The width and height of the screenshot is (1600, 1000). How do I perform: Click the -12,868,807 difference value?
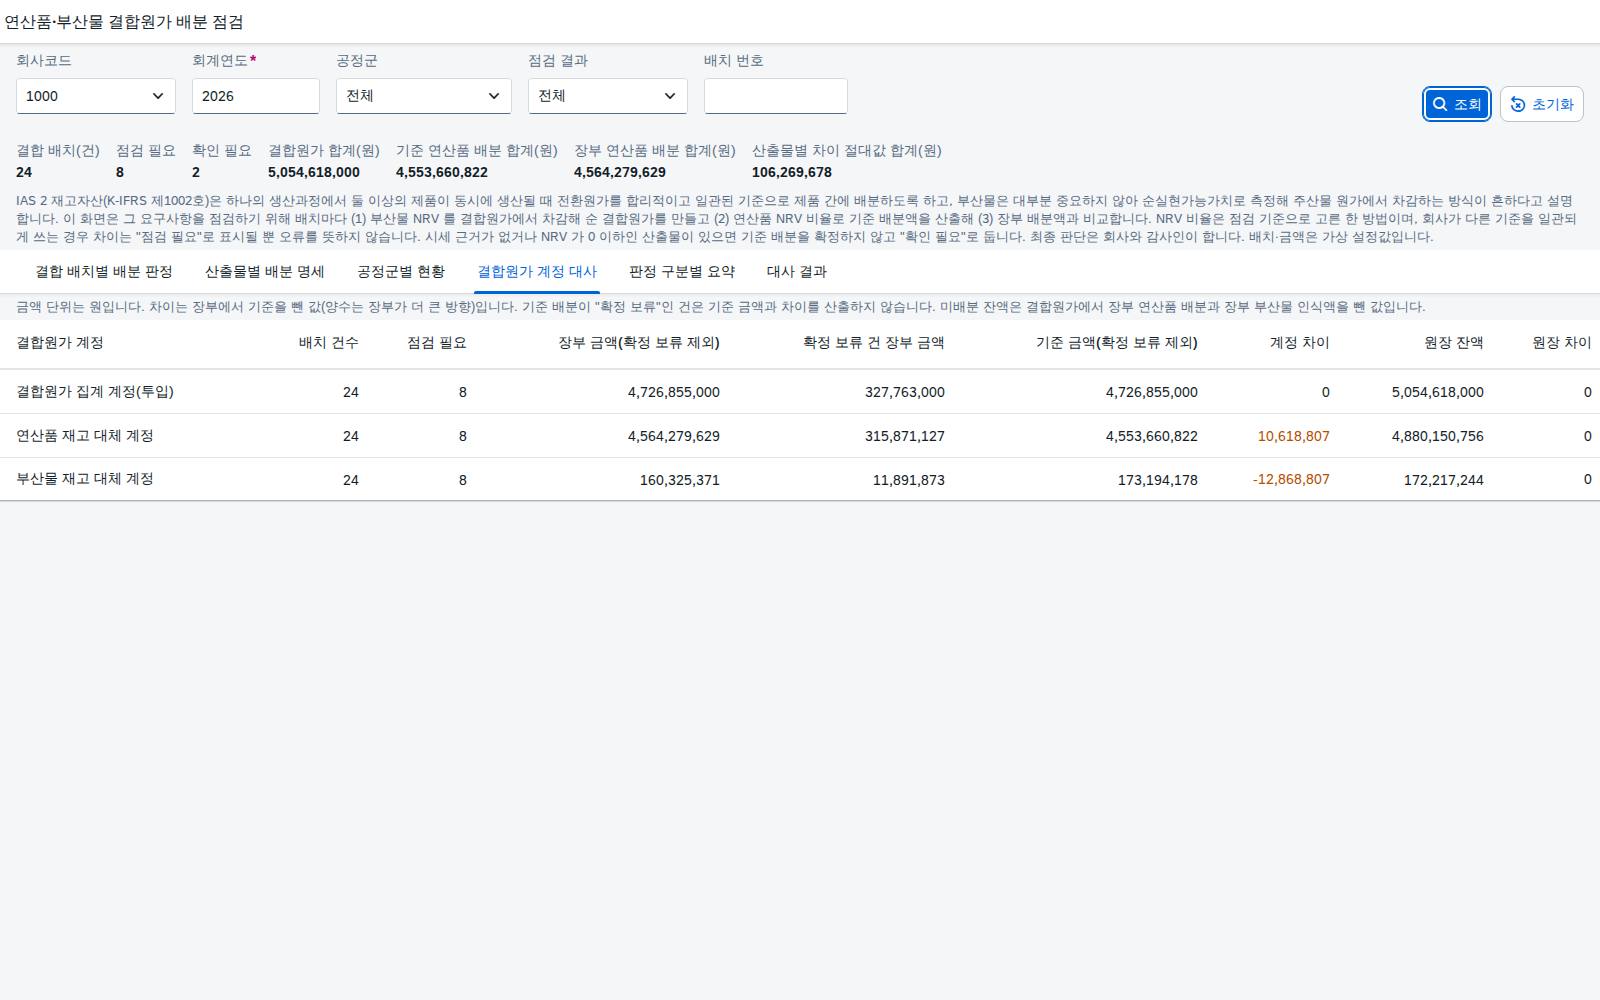coord(1291,480)
